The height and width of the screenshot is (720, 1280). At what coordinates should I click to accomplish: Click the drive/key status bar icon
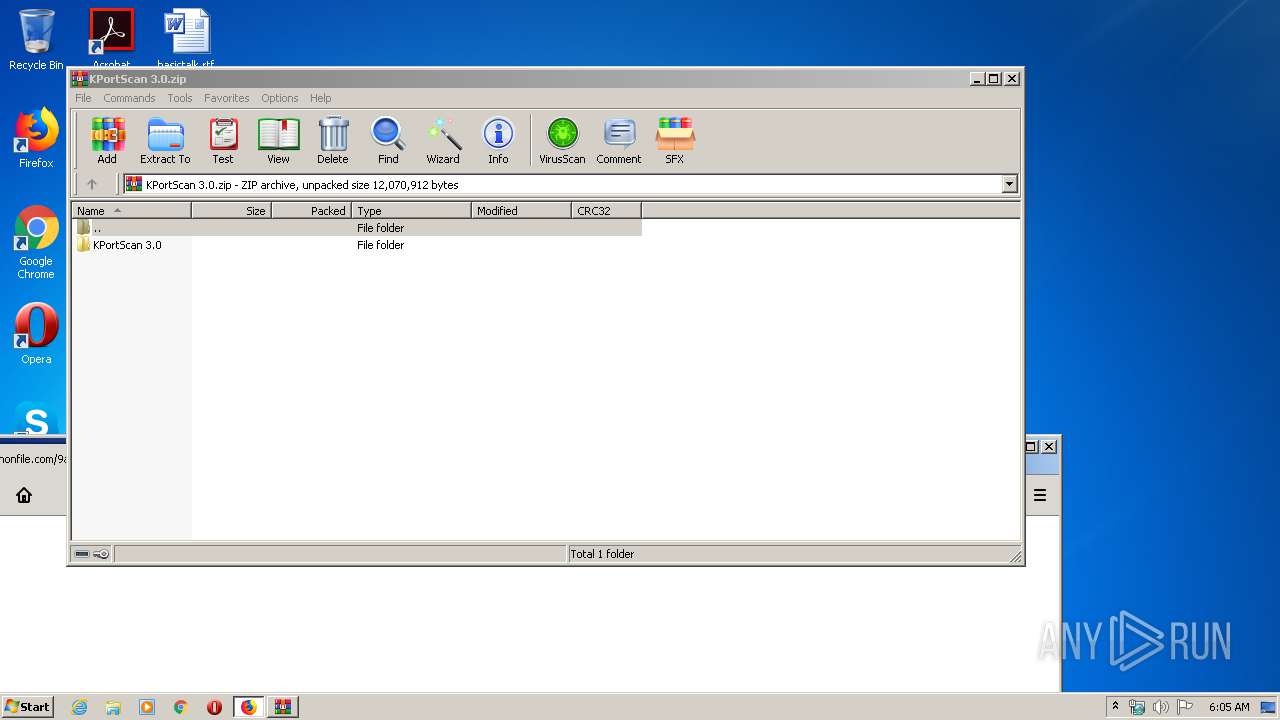pos(92,554)
